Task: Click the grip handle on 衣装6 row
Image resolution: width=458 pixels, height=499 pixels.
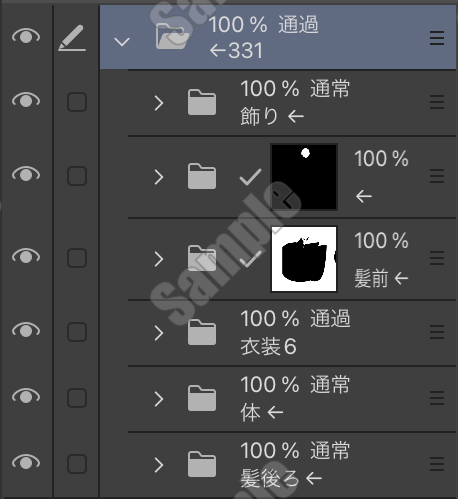Action: tap(437, 332)
